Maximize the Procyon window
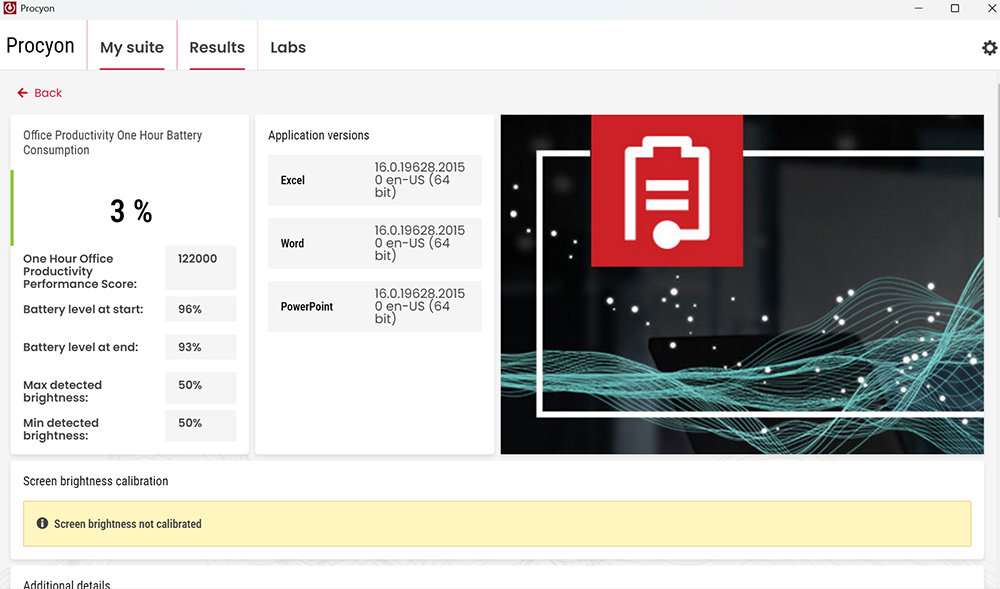 [955, 8]
